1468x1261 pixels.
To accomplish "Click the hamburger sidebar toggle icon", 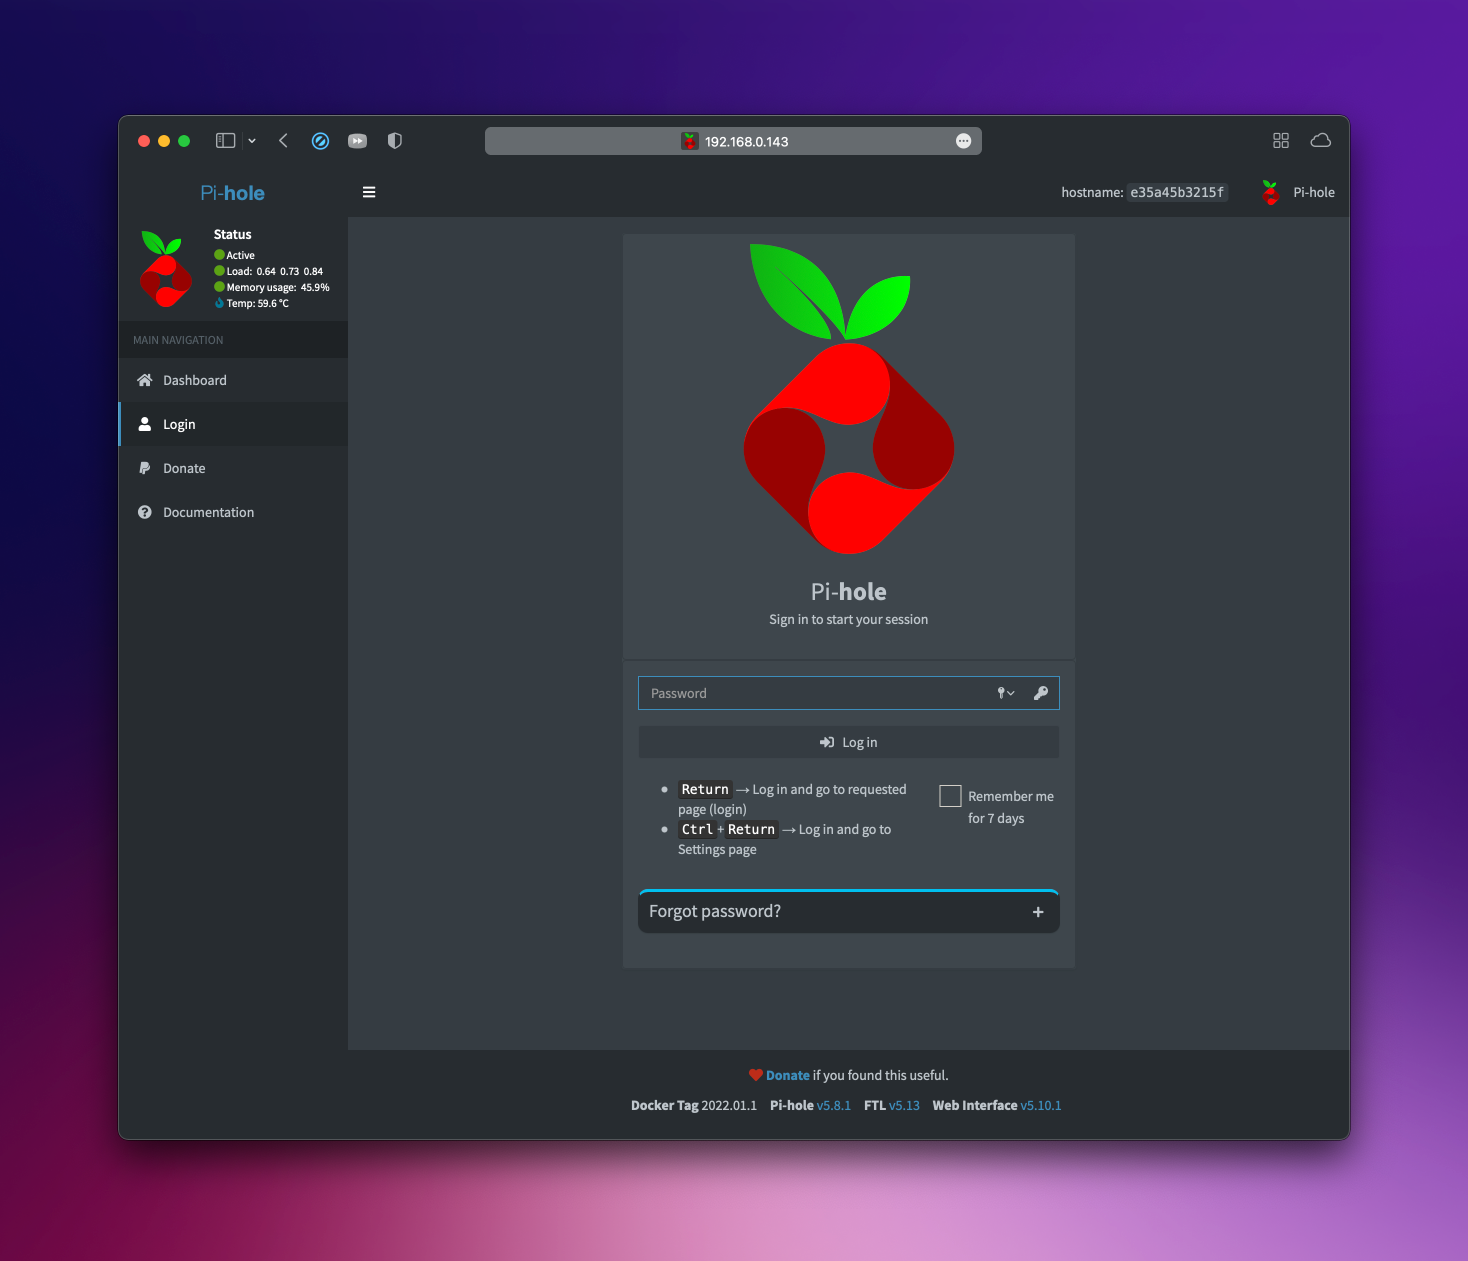I will click(x=369, y=192).
